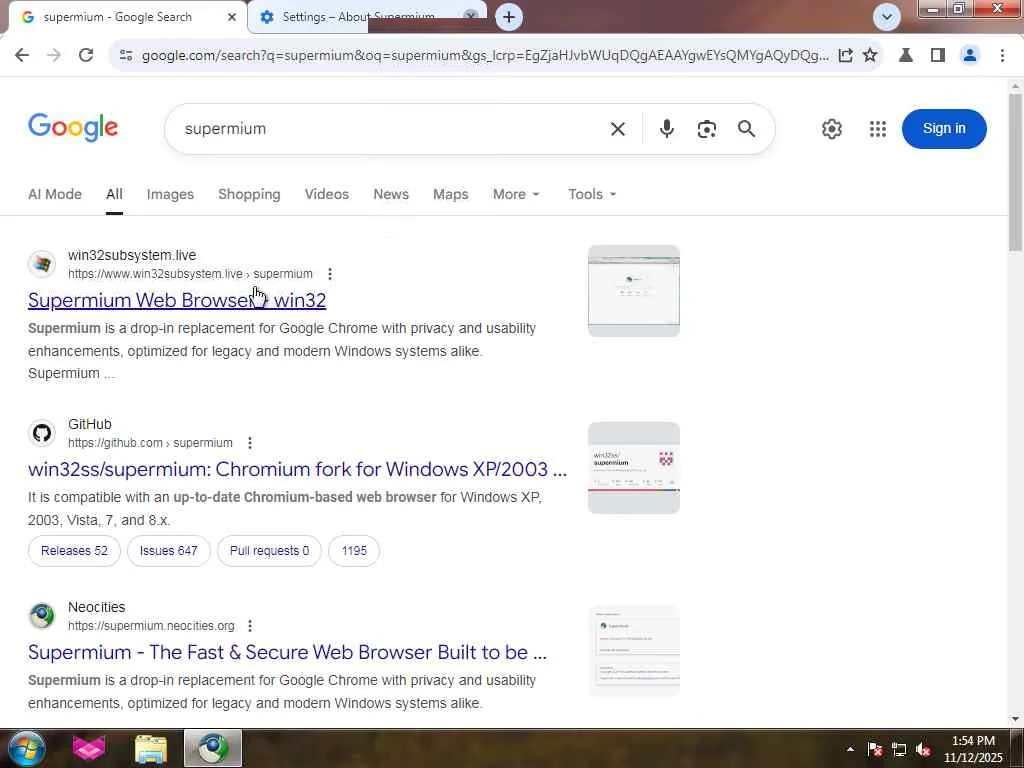Open pink envelope app in taskbar

coord(88,748)
